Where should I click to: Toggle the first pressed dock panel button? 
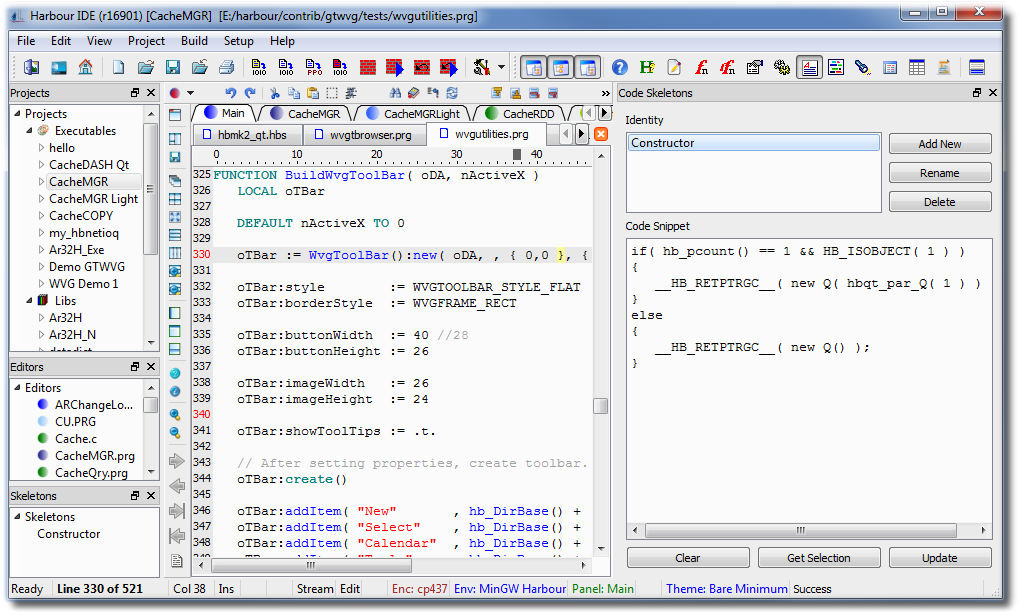(534, 67)
